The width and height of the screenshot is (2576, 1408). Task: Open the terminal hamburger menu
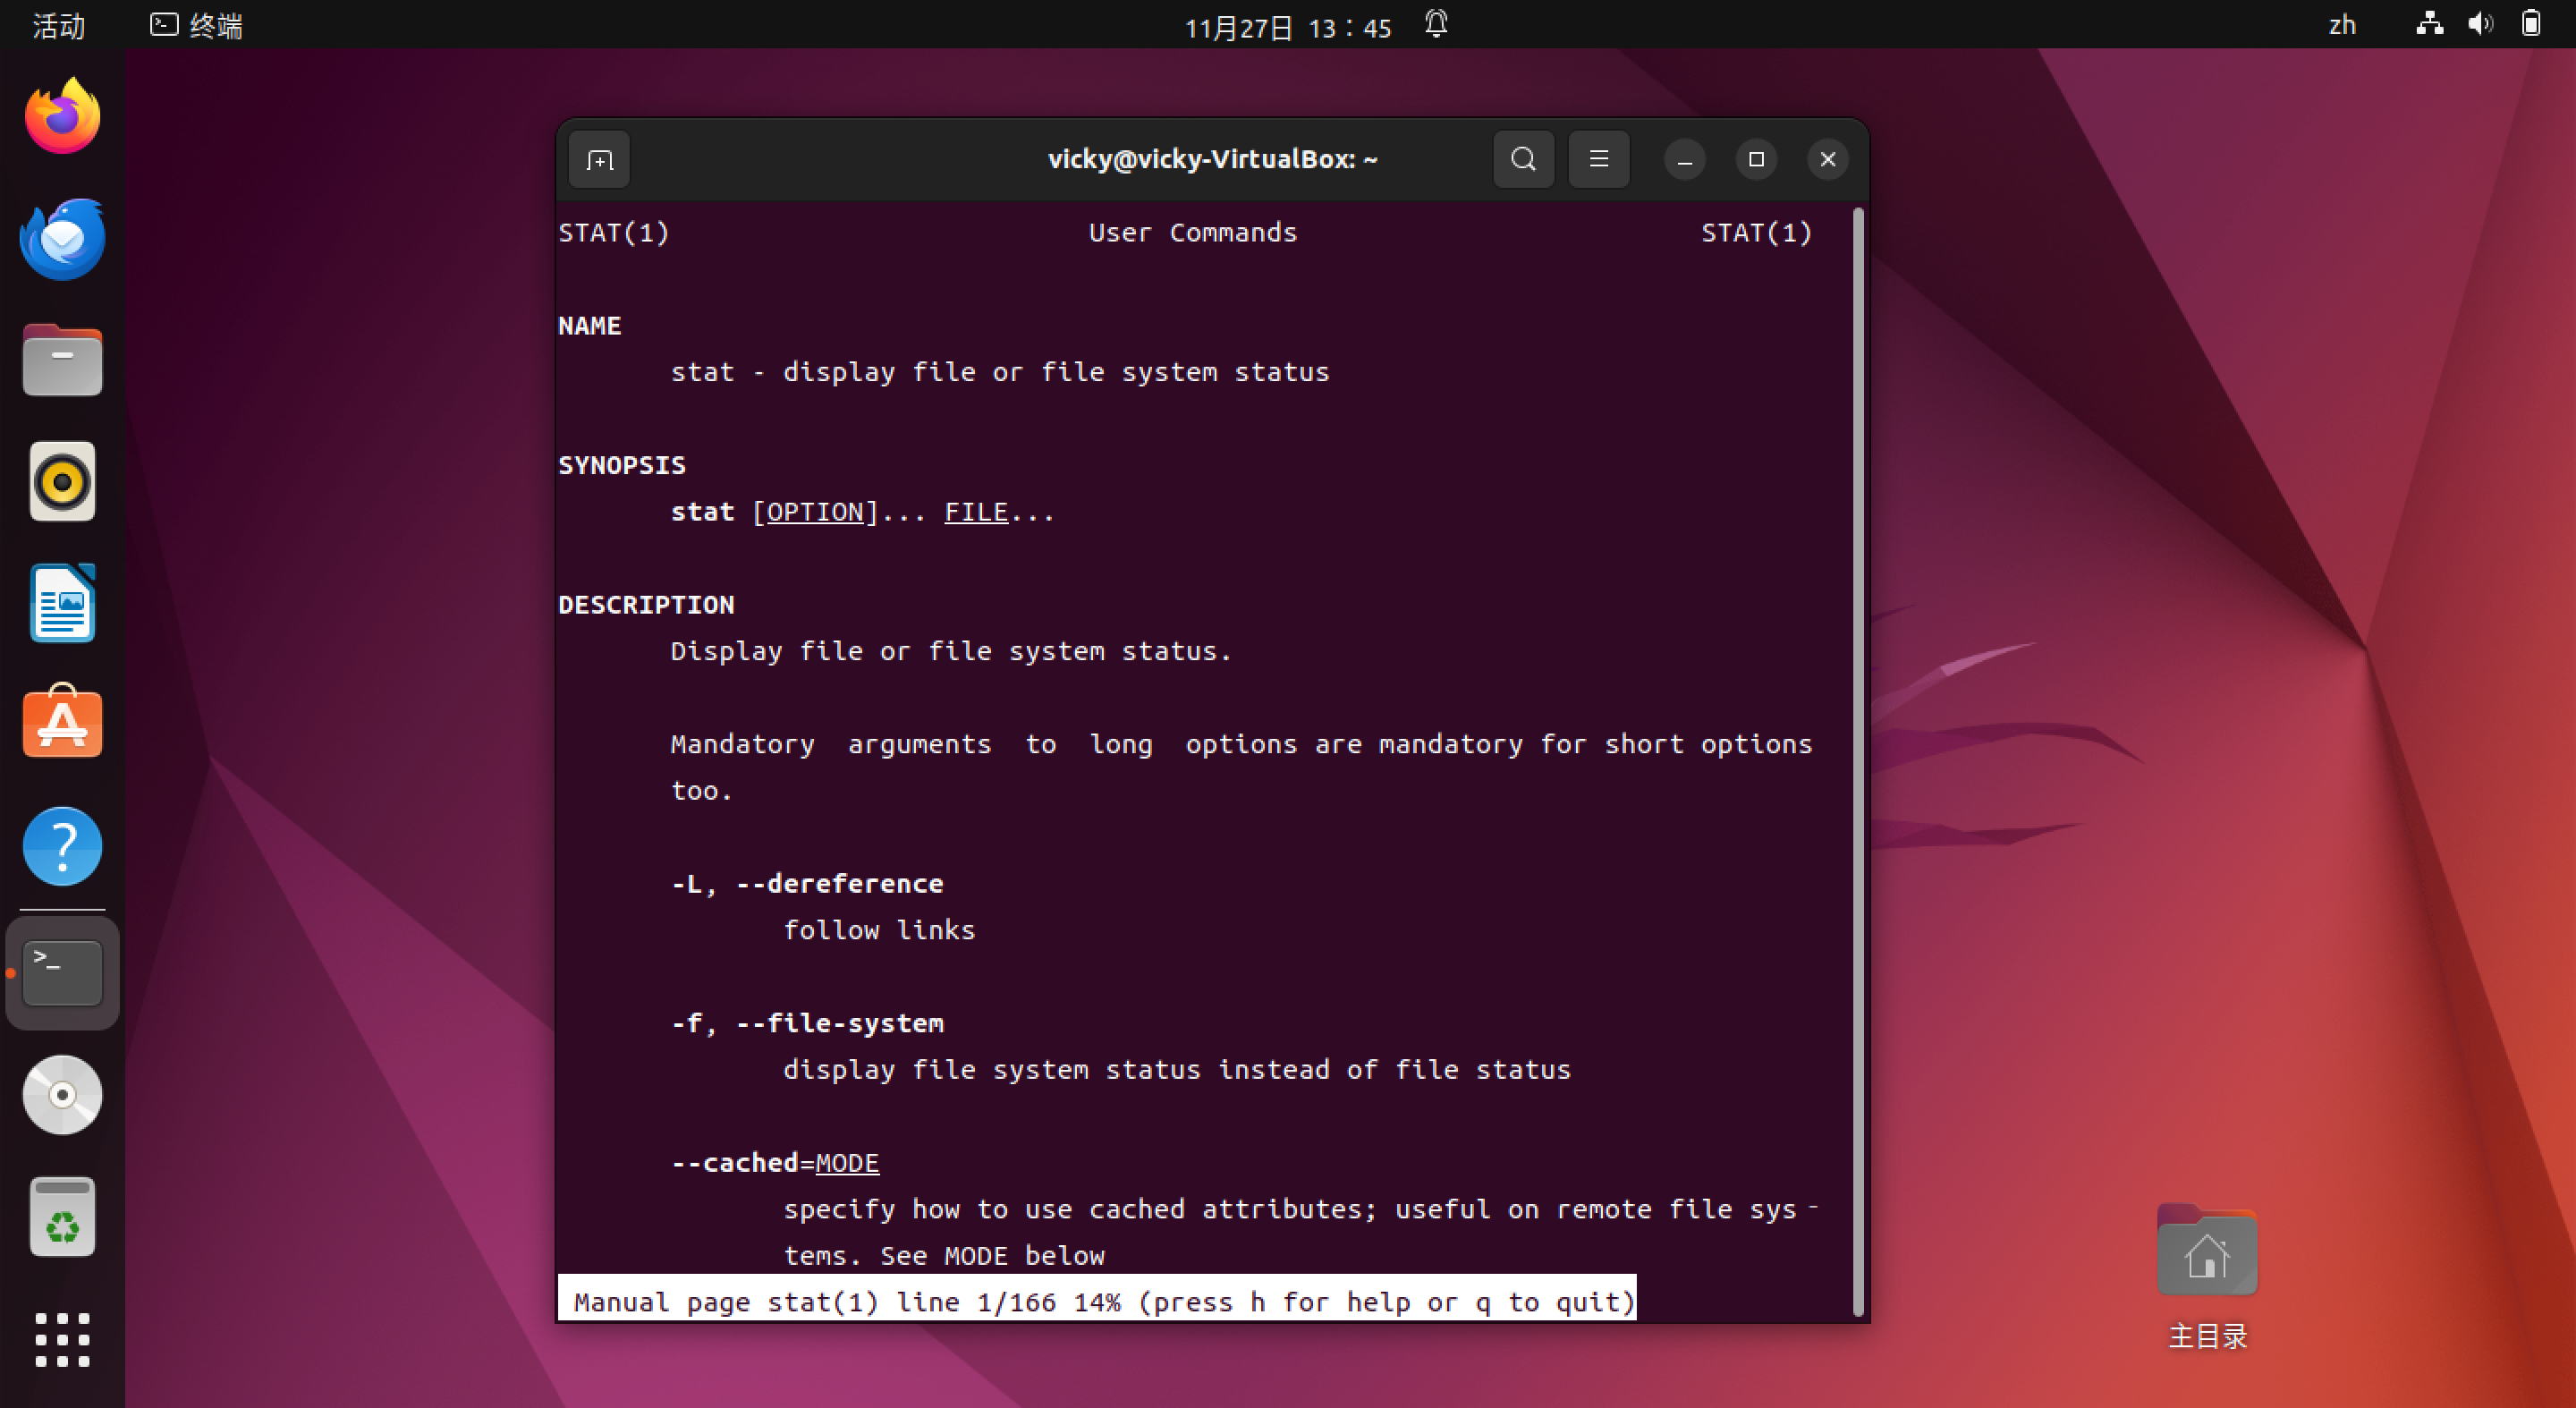pyautogui.click(x=1598, y=159)
